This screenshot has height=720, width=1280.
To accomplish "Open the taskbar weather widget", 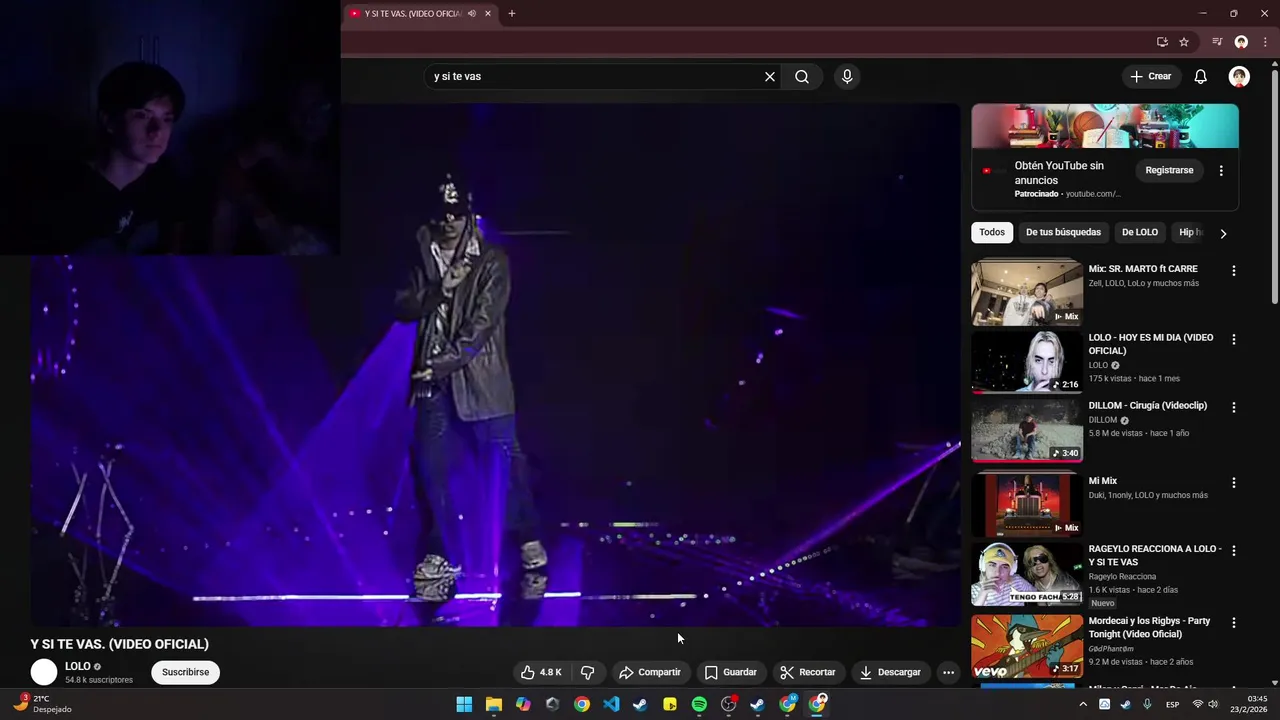I will pyautogui.click(x=42, y=704).
